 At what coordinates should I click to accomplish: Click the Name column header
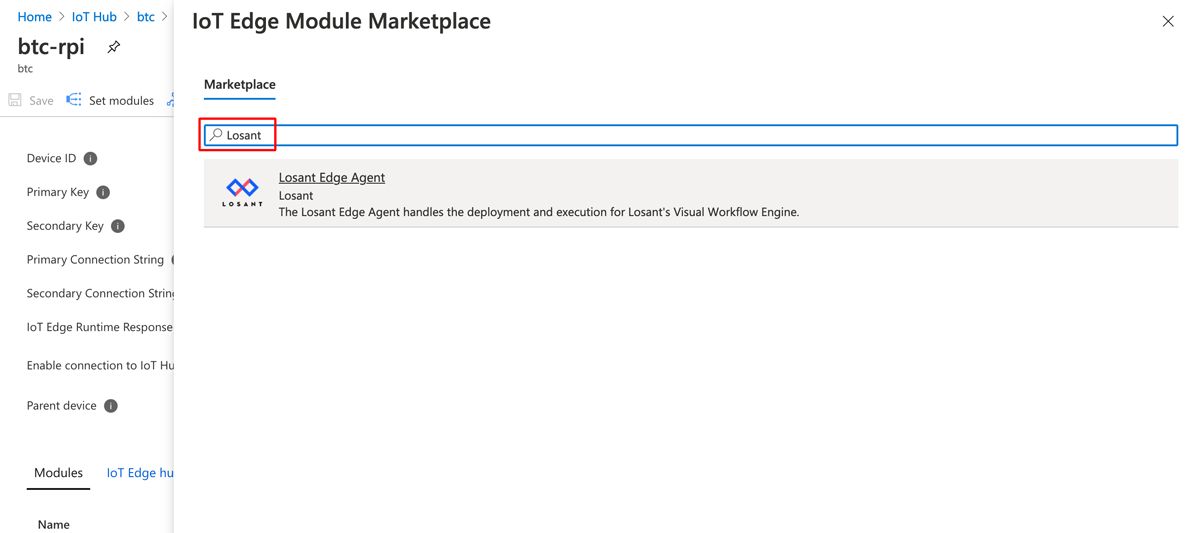click(54, 524)
